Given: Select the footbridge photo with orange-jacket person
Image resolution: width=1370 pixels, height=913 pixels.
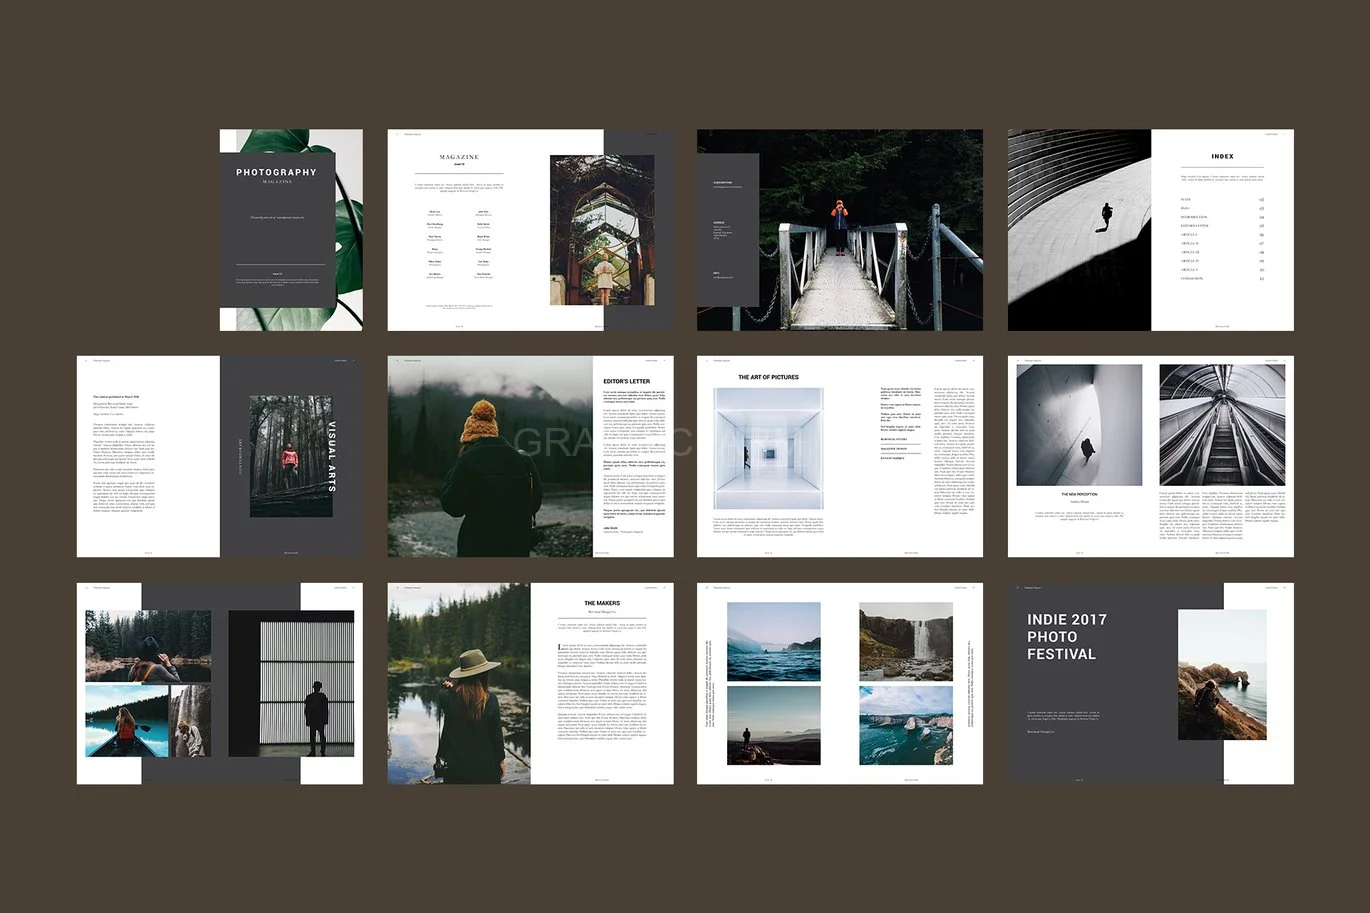Looking at the screenshot, I should tap(840, 230).
